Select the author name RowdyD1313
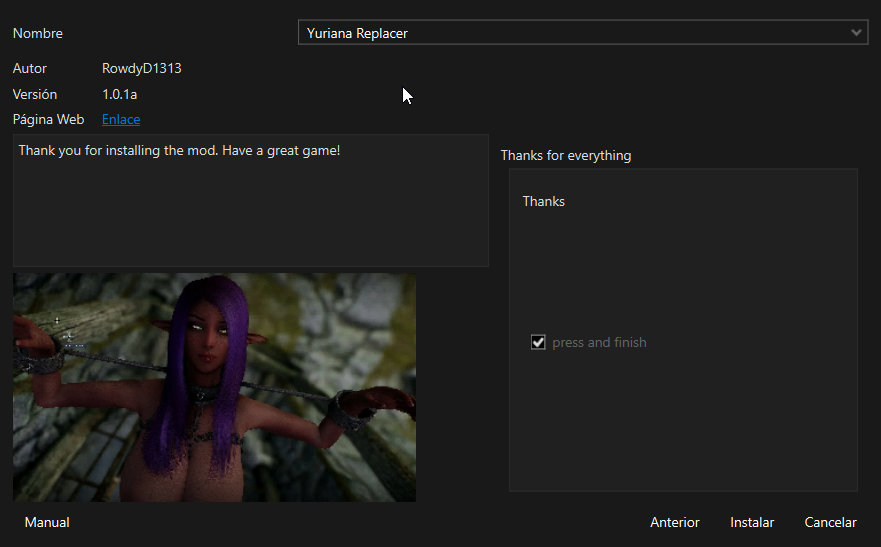This screenshot has height=547, width=881. click(x=142, y=69)
